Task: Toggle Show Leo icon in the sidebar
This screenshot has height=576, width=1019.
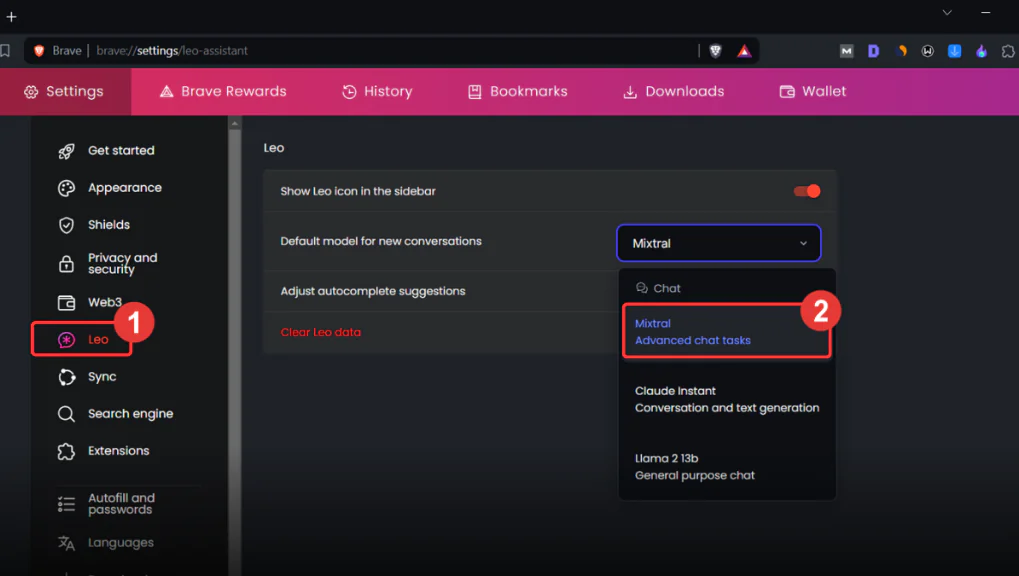Action: (x=806, y=191)
